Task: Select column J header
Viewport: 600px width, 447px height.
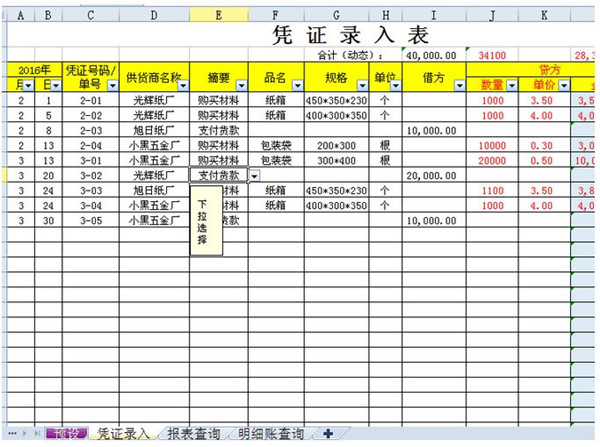Action: (492, 15)
